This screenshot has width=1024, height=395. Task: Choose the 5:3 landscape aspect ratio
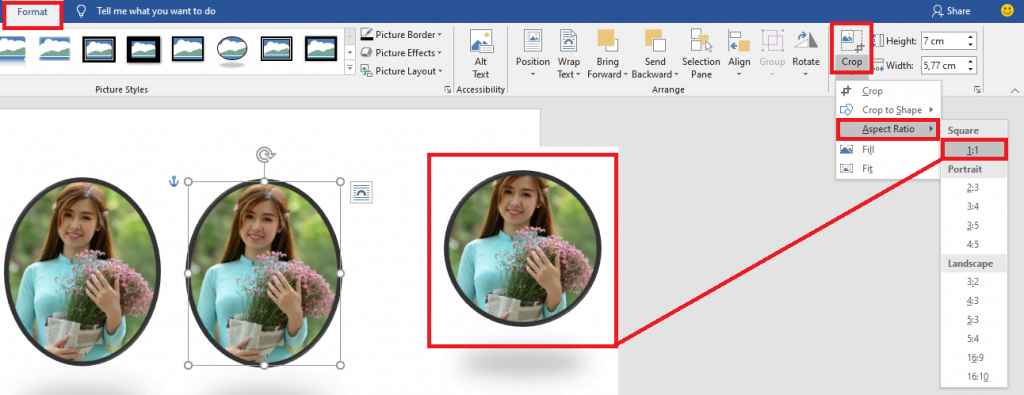coord(974,321)
